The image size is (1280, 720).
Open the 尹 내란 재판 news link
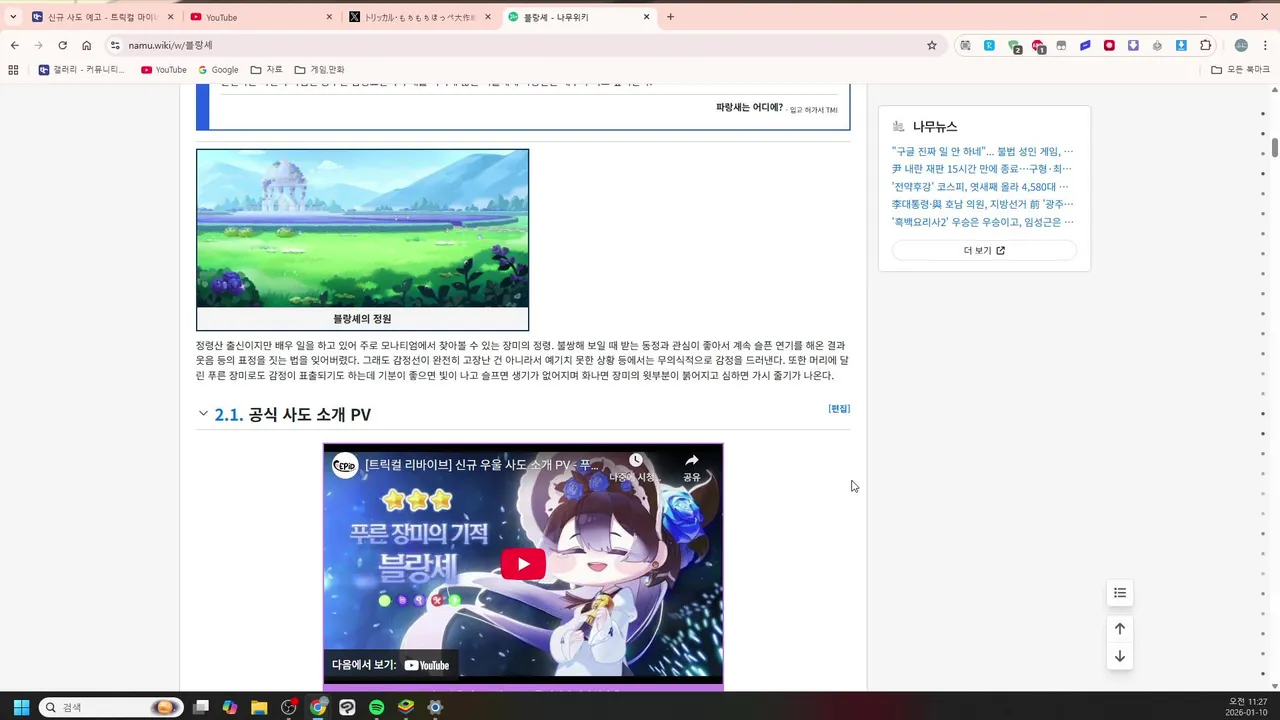(981, 169)
